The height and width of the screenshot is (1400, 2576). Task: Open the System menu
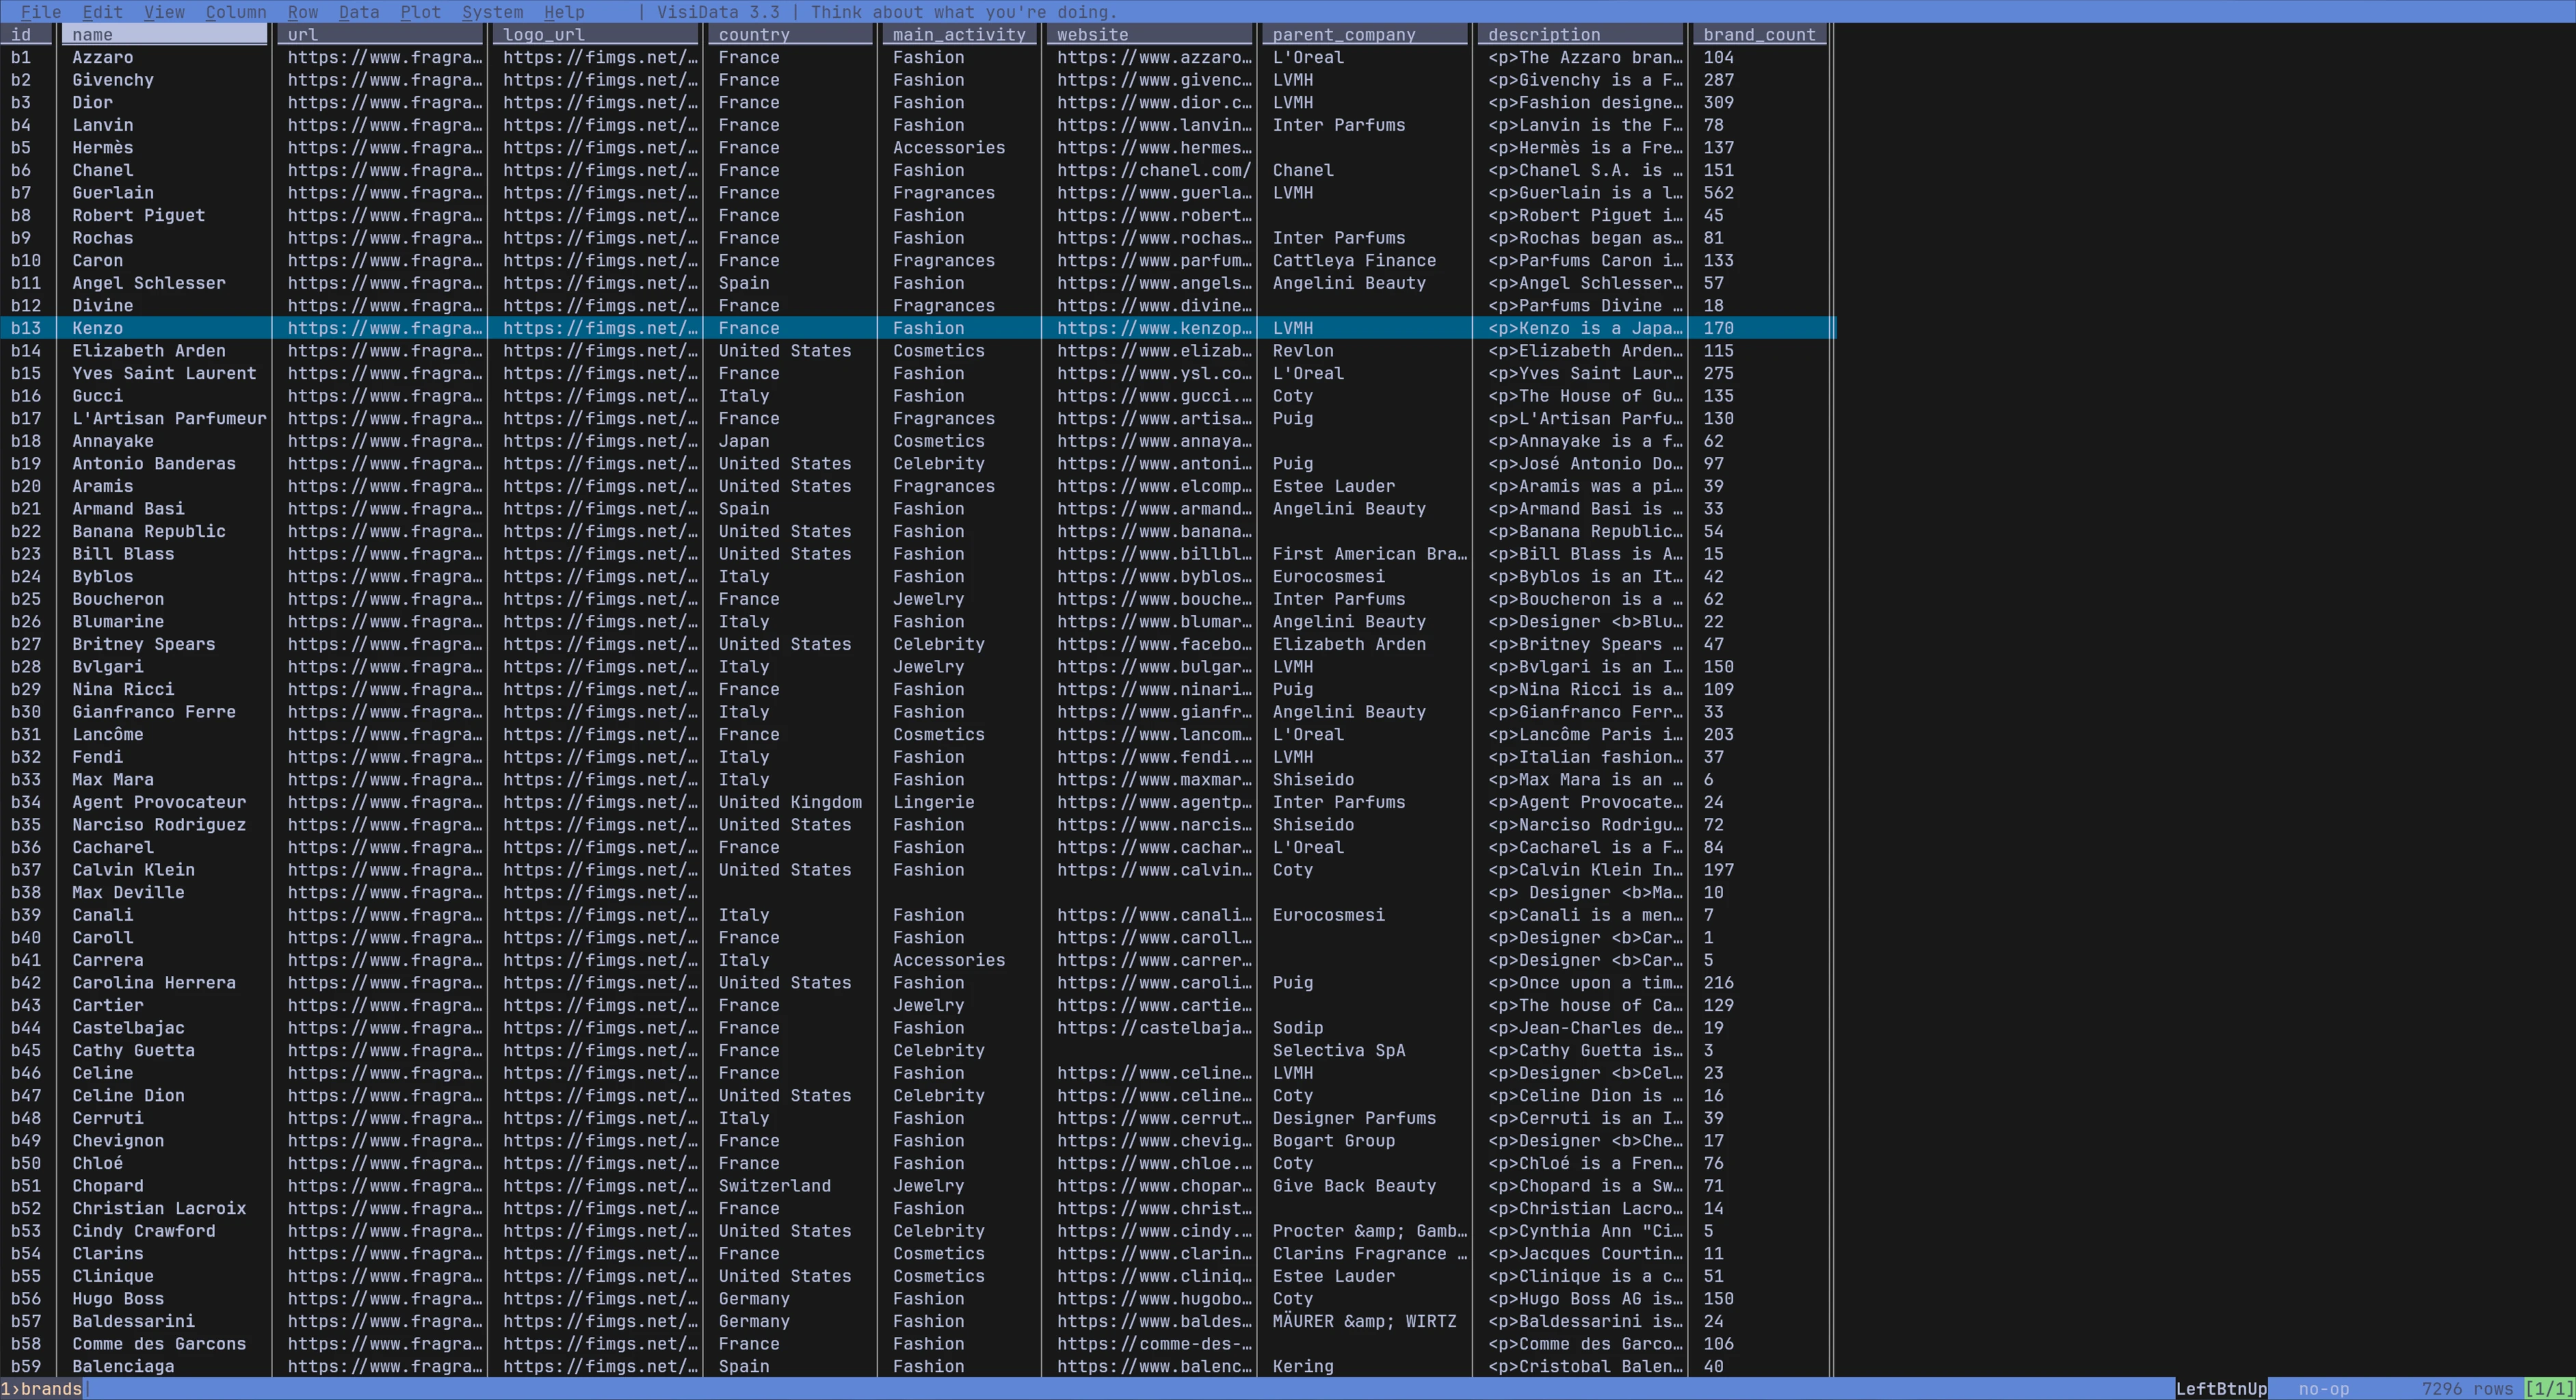pyautogui.click(x=492, y=12)
